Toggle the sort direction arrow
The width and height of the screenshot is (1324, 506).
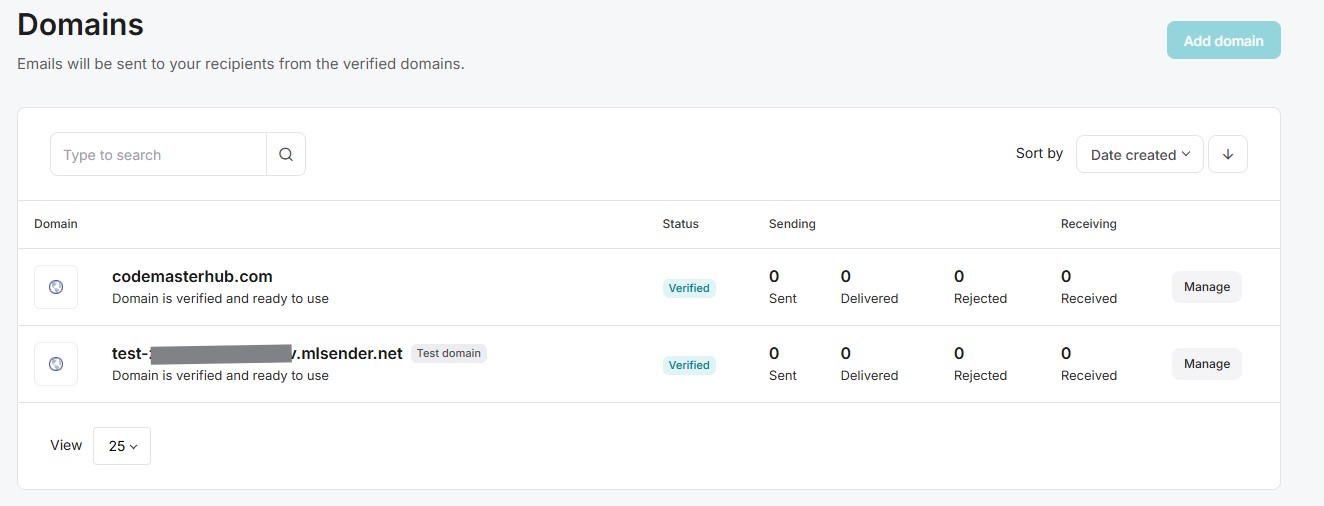1228,155
